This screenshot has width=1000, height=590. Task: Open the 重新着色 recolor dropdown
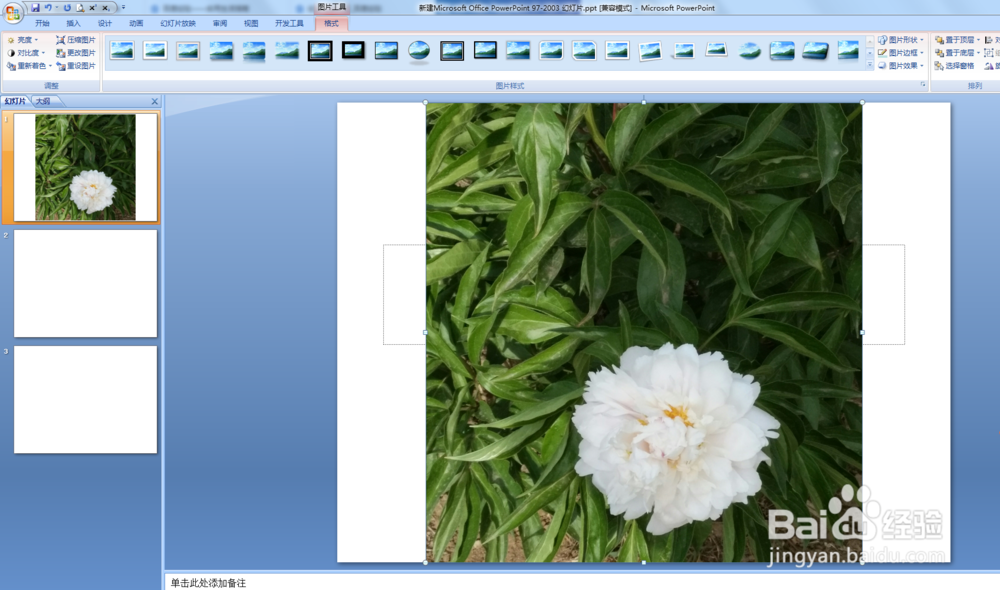tap(29, 66)
